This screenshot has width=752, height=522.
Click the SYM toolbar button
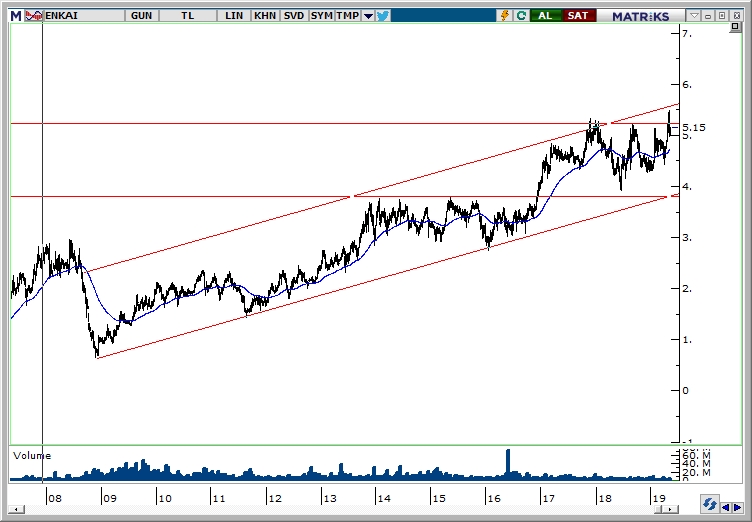coord(321,16)
